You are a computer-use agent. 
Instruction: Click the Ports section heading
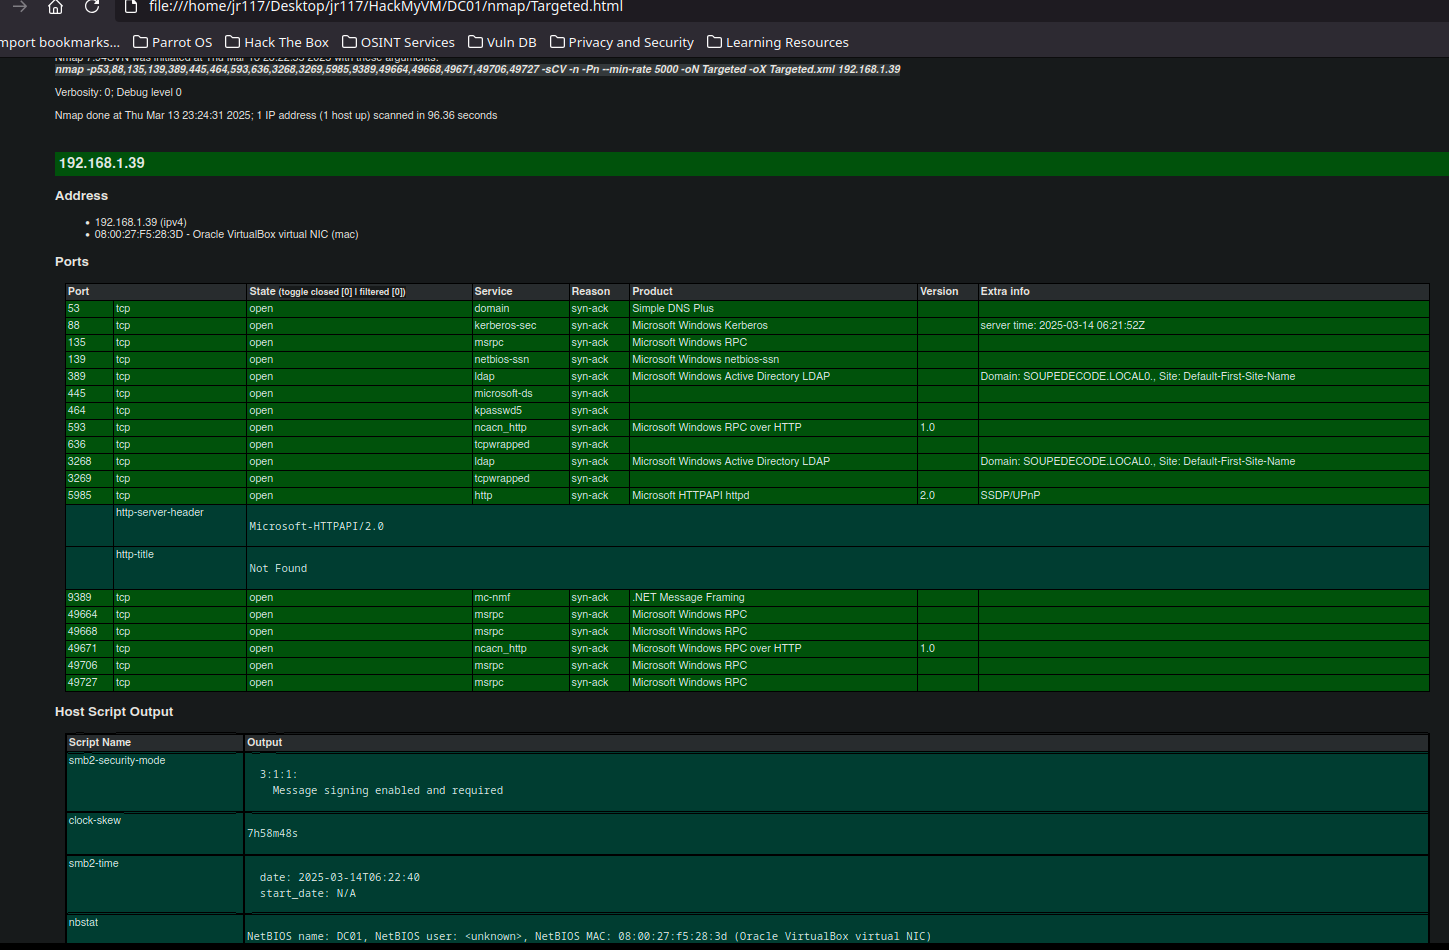click(x=72, y=262)
